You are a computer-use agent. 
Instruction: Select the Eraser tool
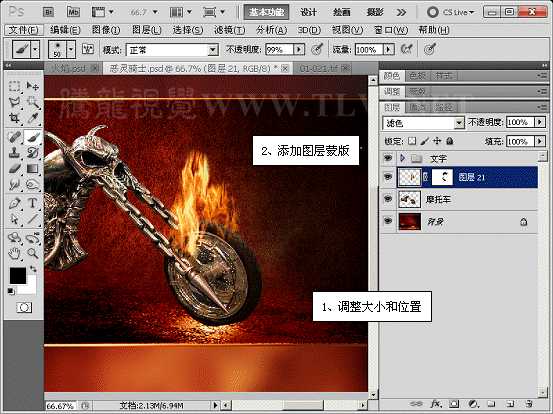point(14,169)
